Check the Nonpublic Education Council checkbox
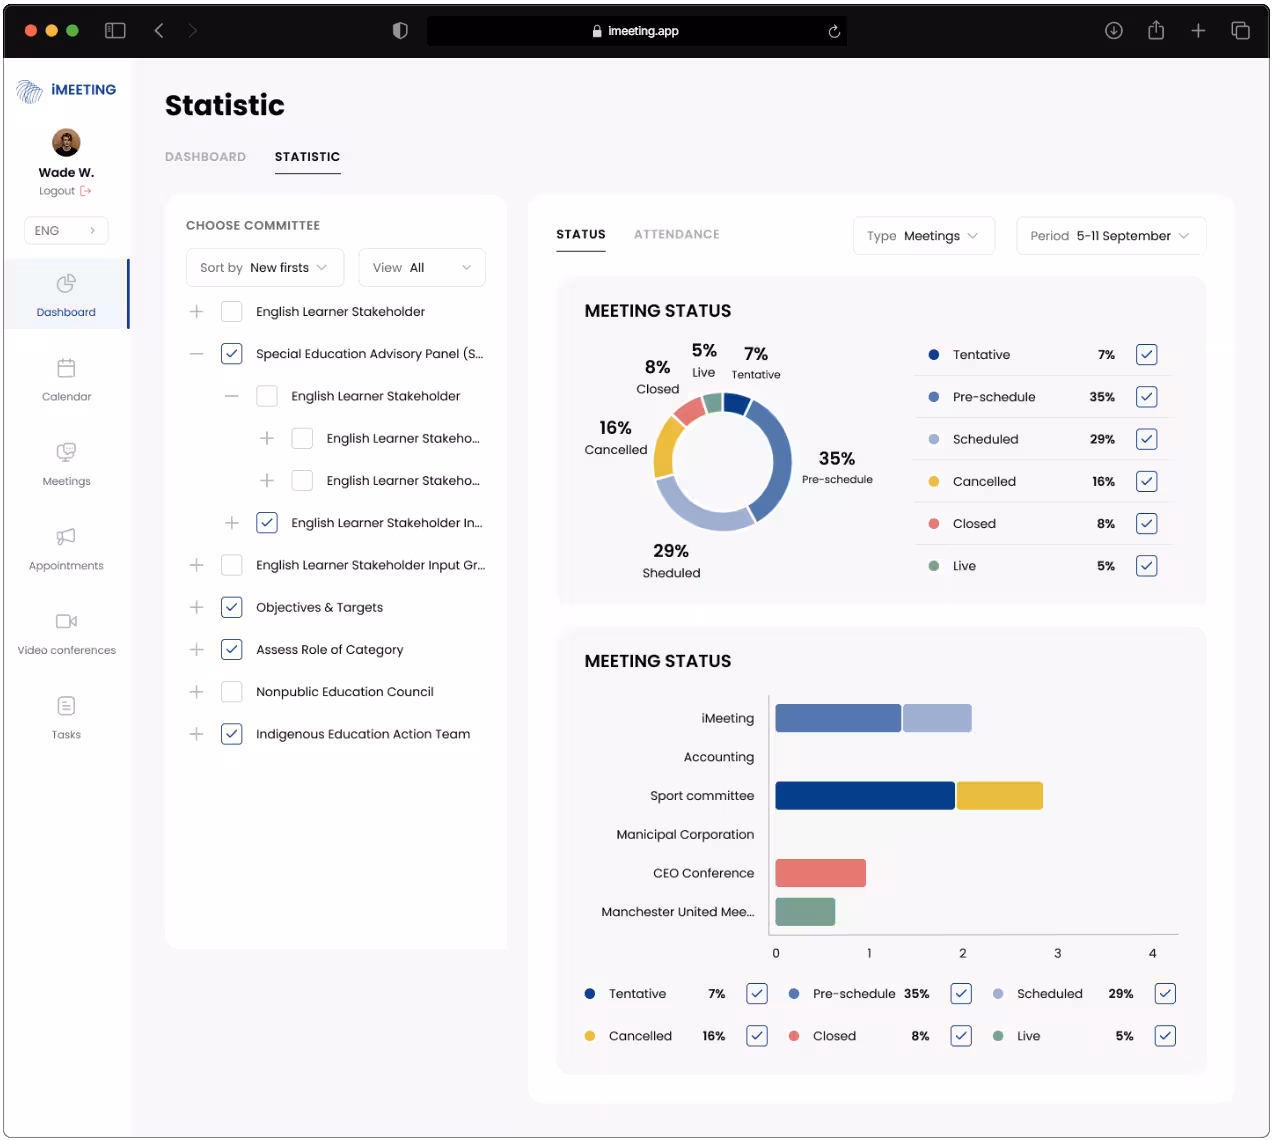 click(231, 692)
